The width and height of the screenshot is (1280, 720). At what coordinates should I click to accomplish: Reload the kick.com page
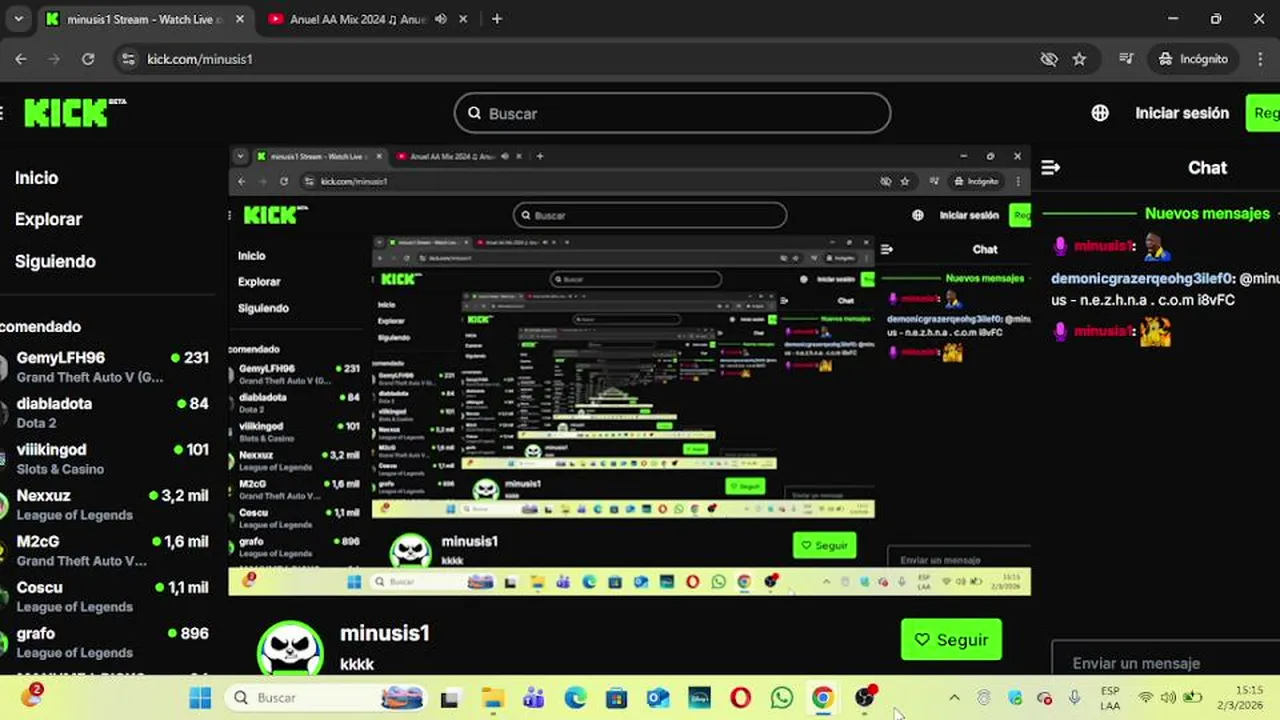click(88, 59)
